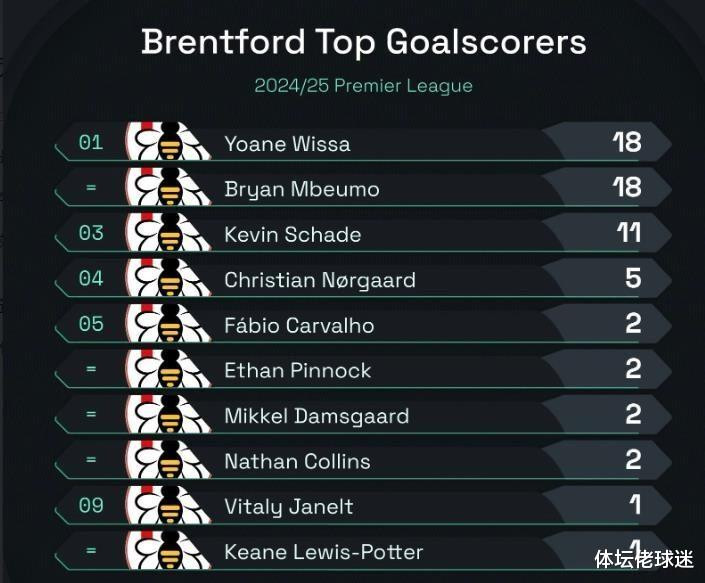Viewport: 705px width, 583px height.
Task: Open Bryan Mbeumo's player name
Action: coord(302,190)
